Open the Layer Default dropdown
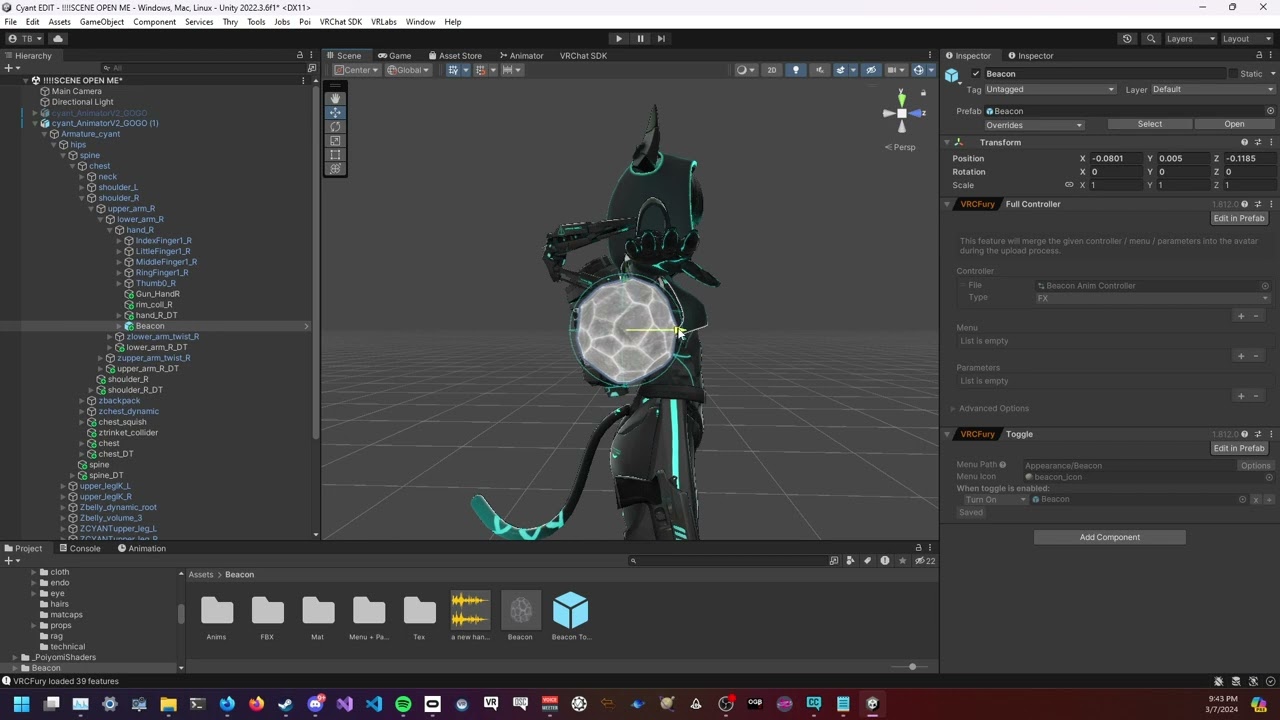This screenshot has width=1280, height=720. click(x=1213, y=90)
